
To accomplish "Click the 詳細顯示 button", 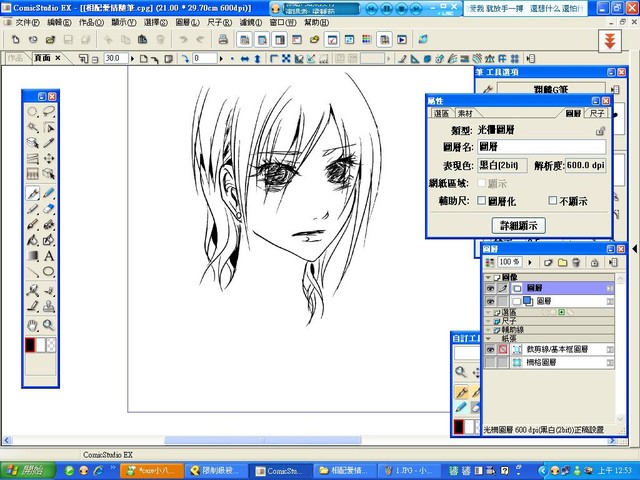I will 519,225.
